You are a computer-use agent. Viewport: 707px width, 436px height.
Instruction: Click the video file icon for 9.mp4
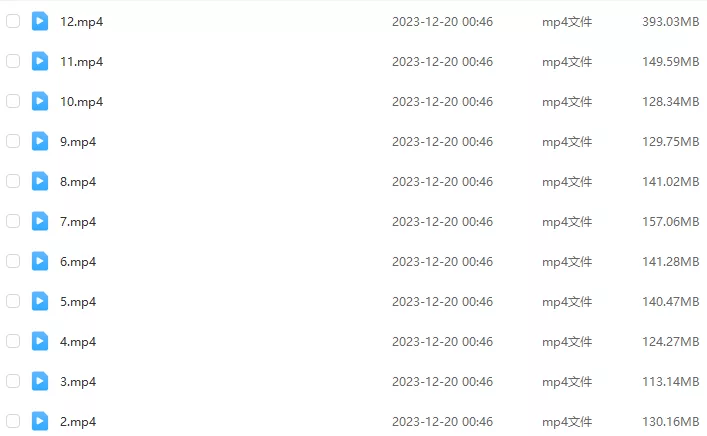tap(40, 141)
